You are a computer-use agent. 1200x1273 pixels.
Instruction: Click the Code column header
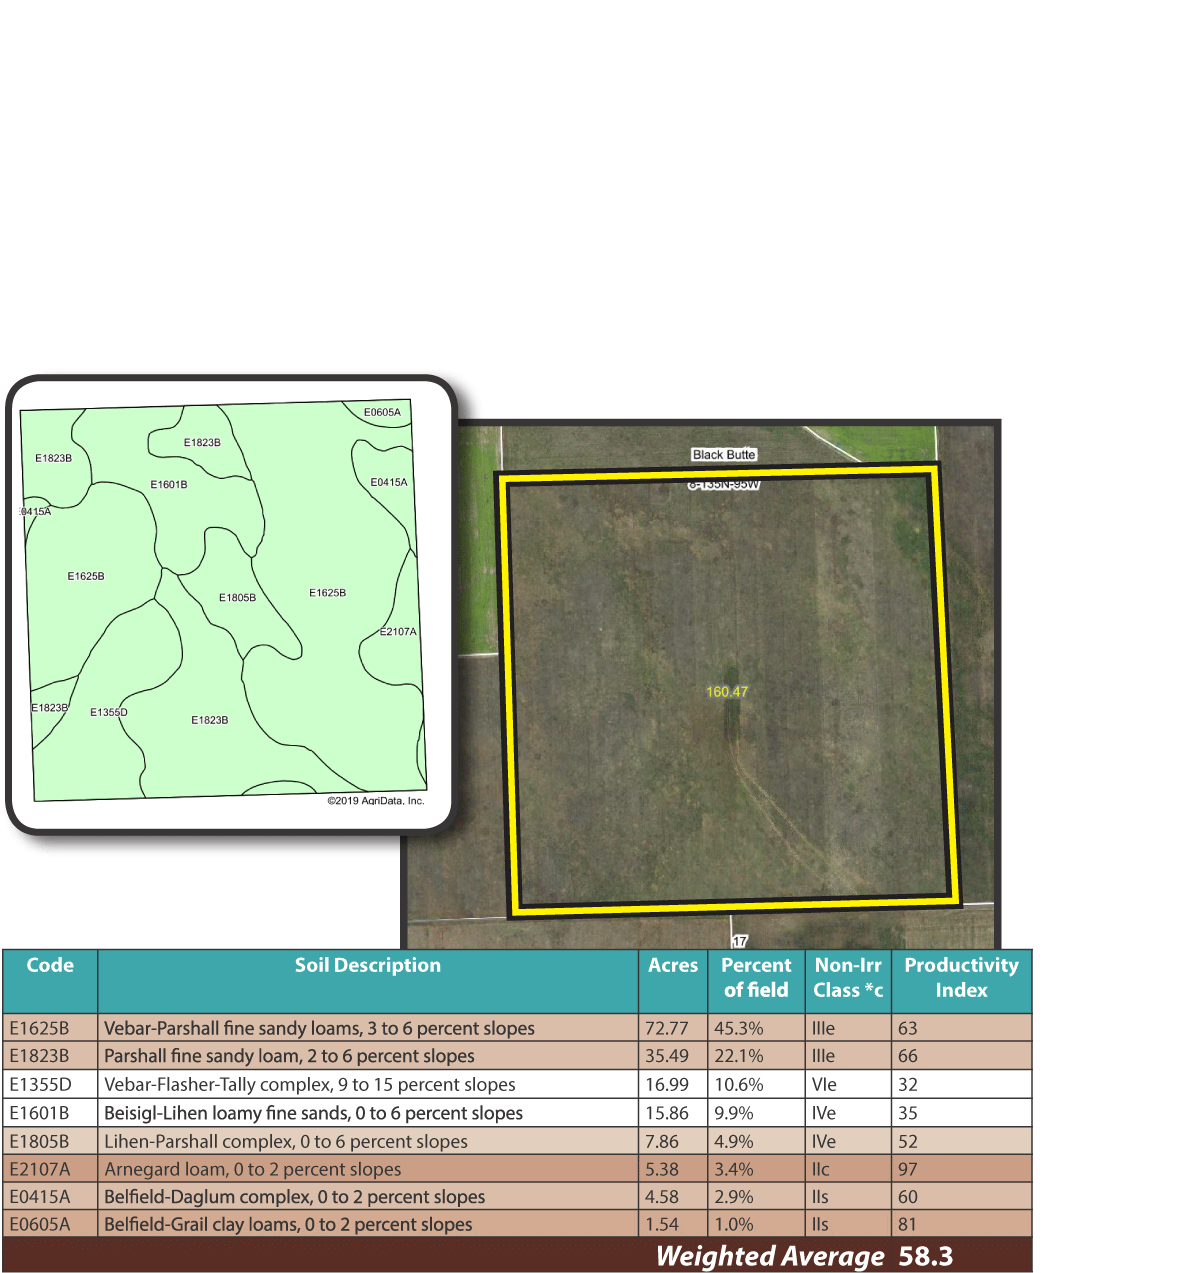pyautogui.click(x=49, y=966)
